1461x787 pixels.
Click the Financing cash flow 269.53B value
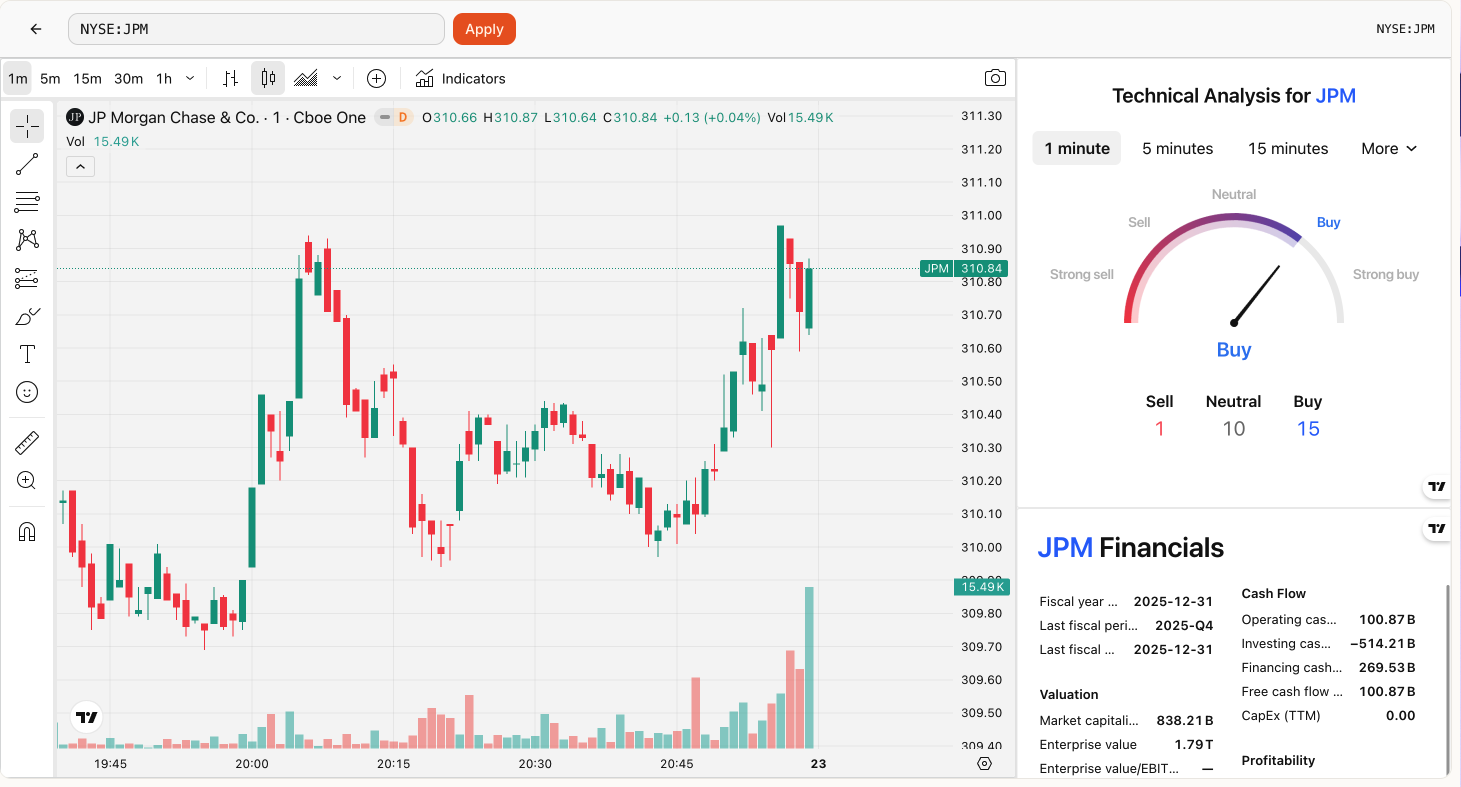coord(1387,667)
